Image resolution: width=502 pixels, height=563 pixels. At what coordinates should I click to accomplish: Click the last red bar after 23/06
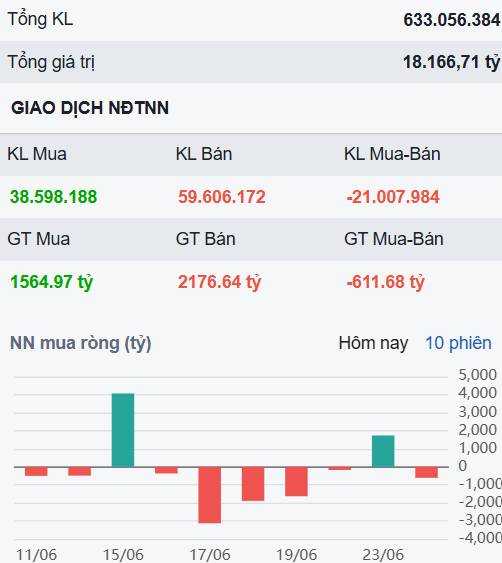[x=427, y=473]
